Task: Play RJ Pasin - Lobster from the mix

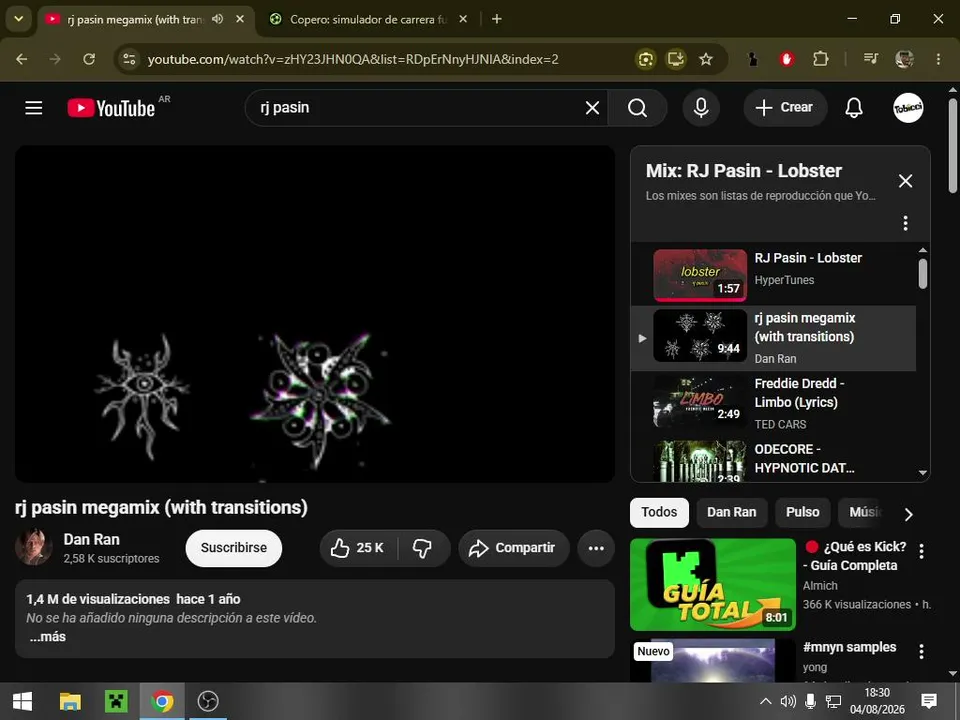Action: coord(774,275)
